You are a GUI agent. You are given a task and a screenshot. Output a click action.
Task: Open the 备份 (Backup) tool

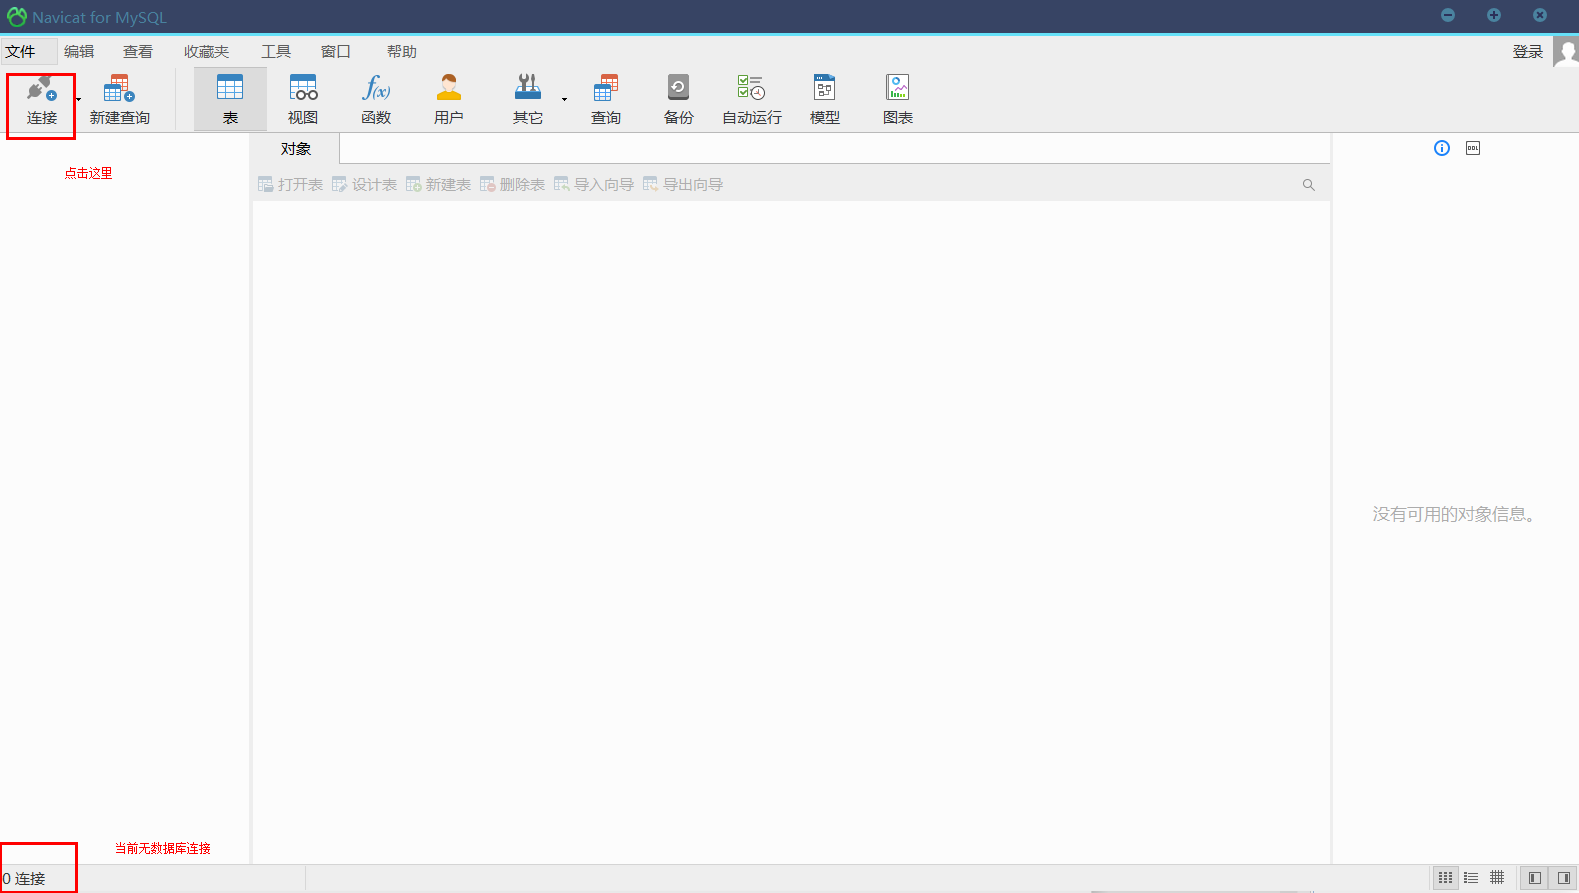678,100
